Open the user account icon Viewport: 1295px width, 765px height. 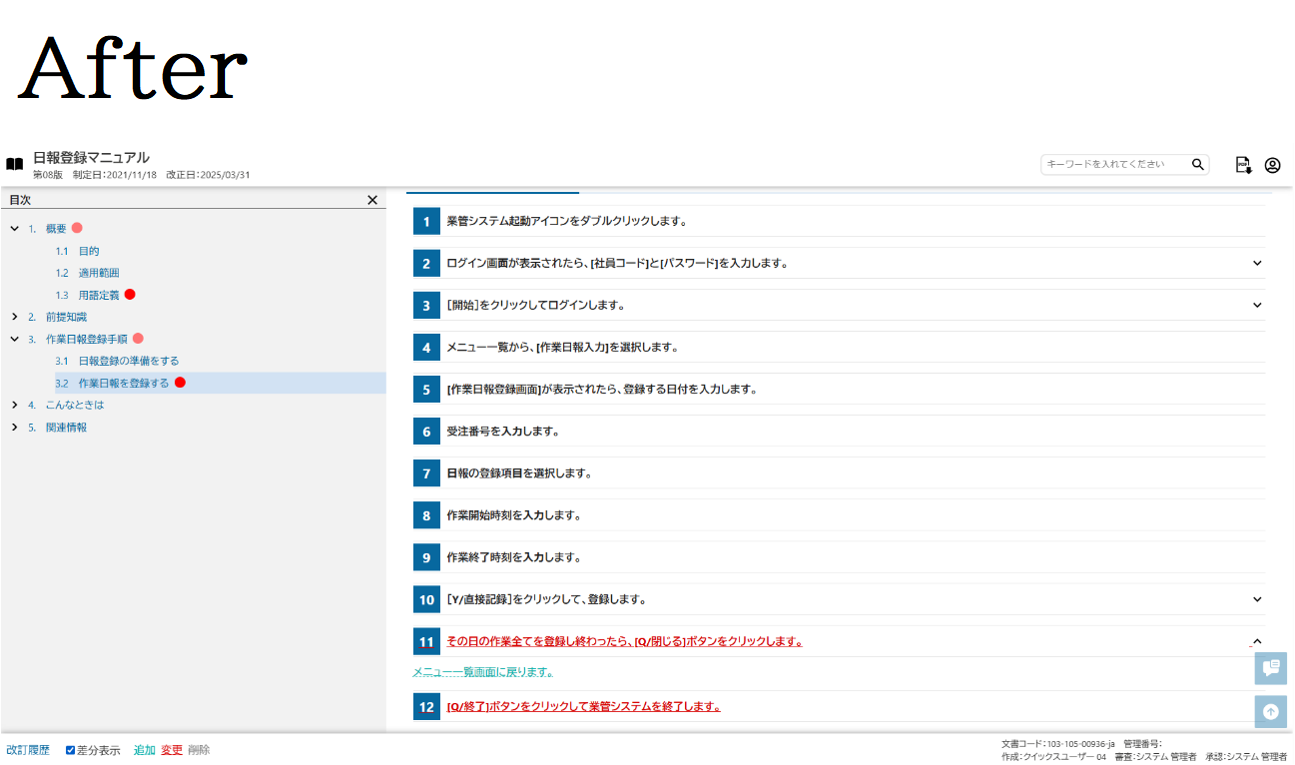(1272, 165)
